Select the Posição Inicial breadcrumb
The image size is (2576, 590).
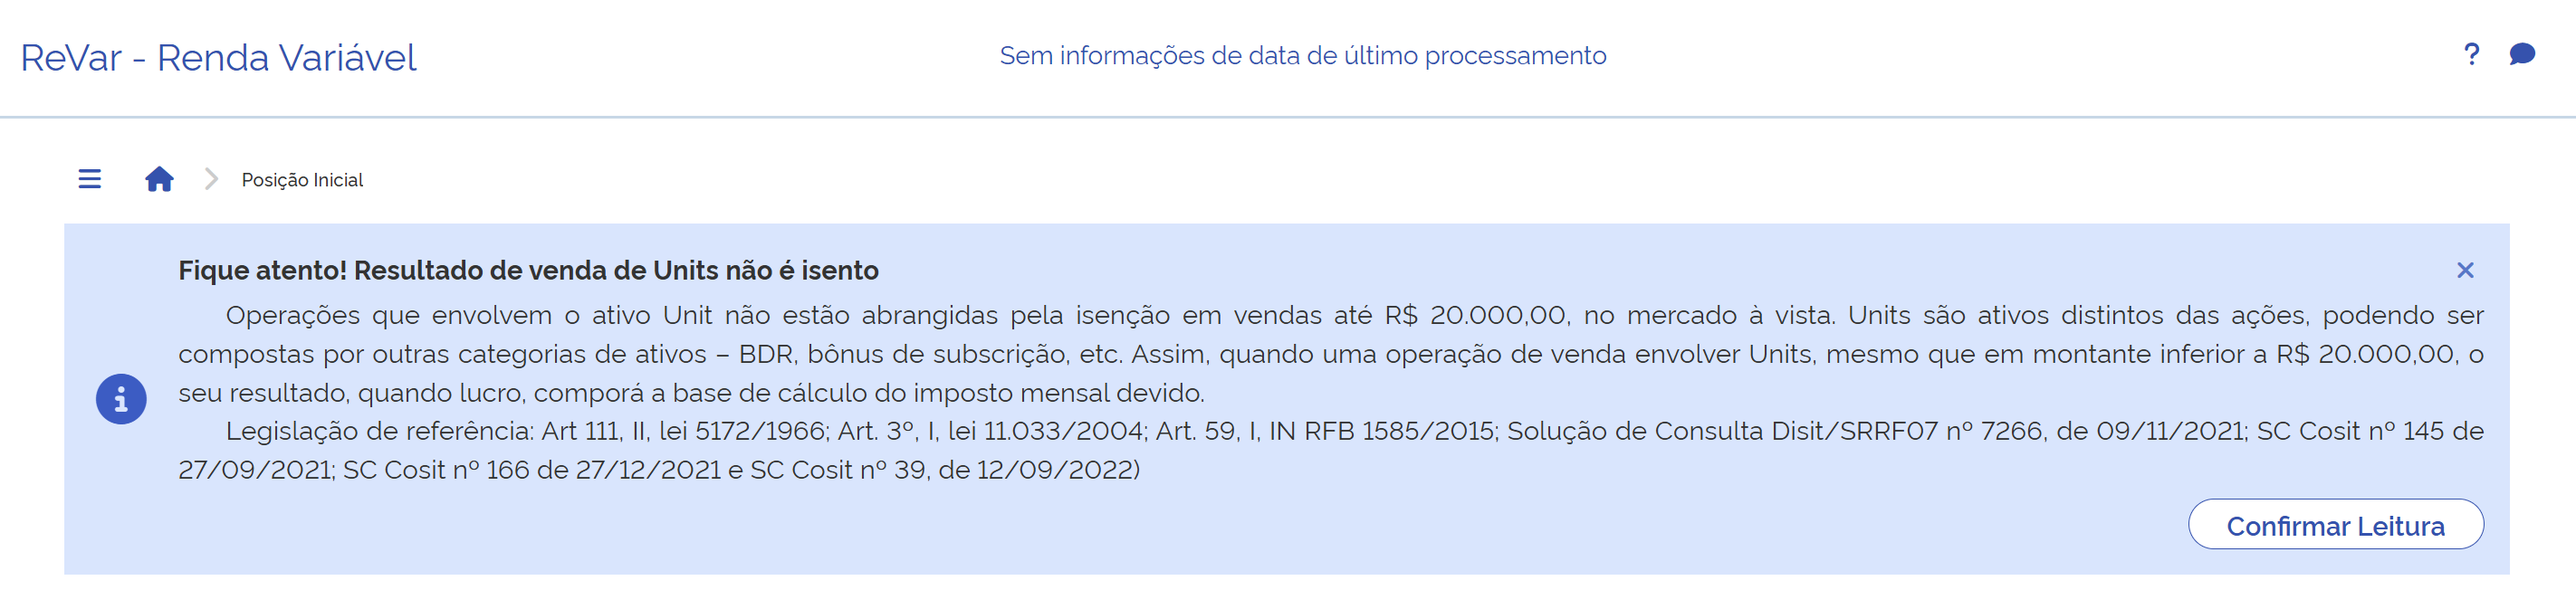302,180
